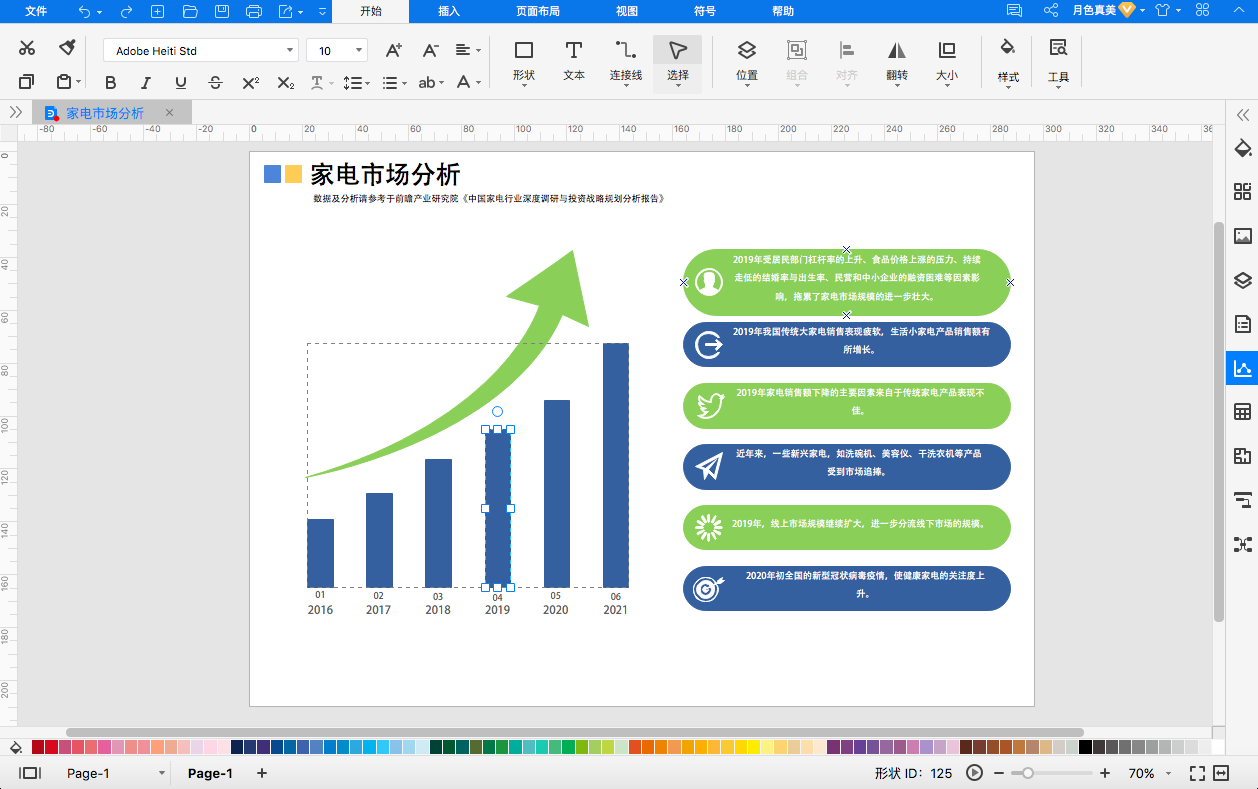Screen dimensions: 1258x789
Task: Switch to the 帮助 tab
Action: (x=783, y=11)
